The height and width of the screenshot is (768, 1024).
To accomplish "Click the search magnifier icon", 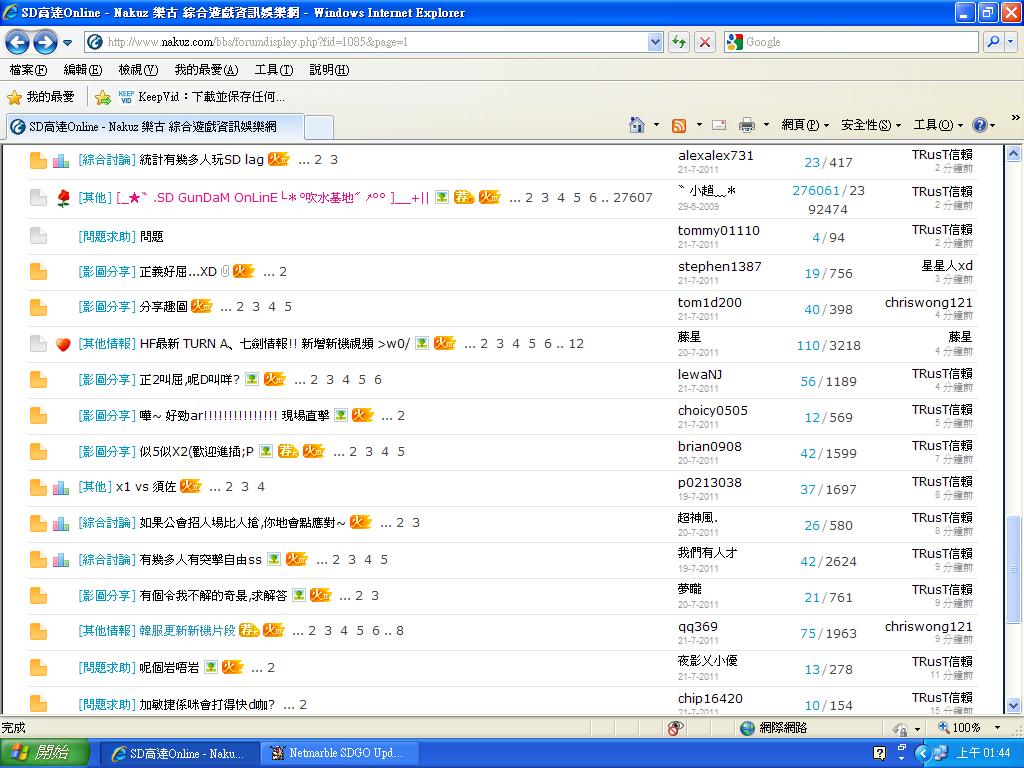I will coord(993,42).
